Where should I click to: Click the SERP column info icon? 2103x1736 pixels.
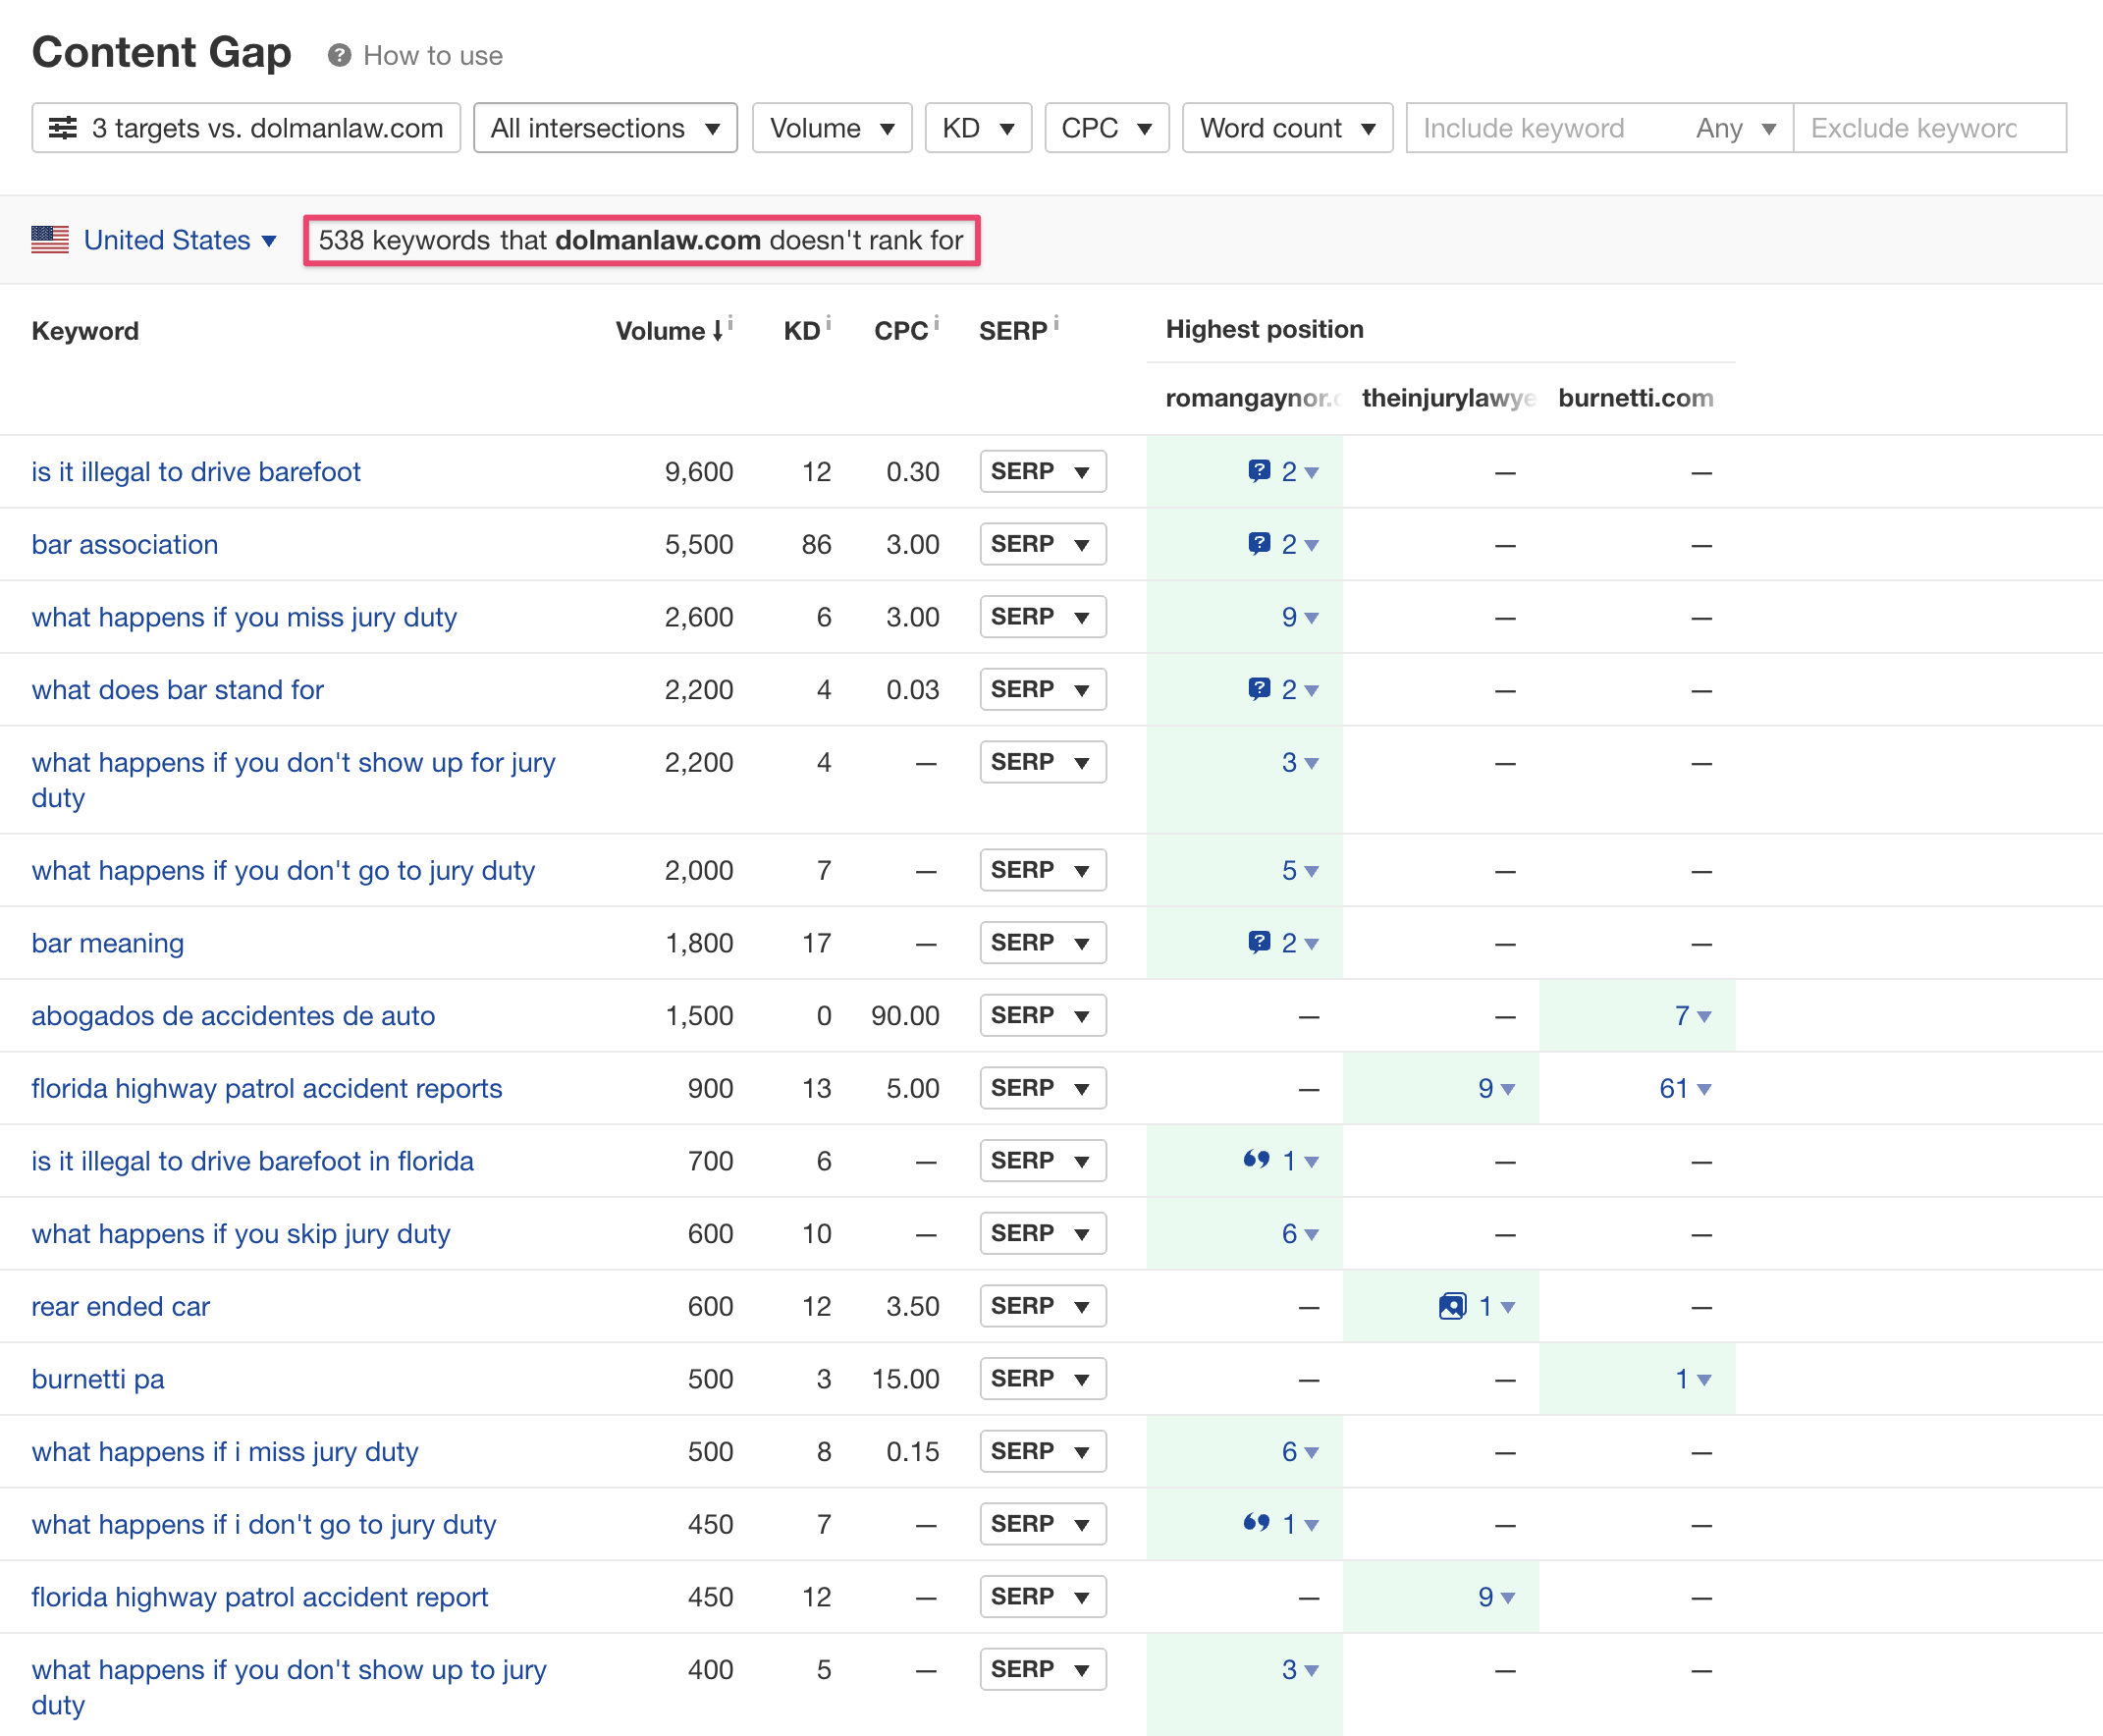coord(1056,322)
